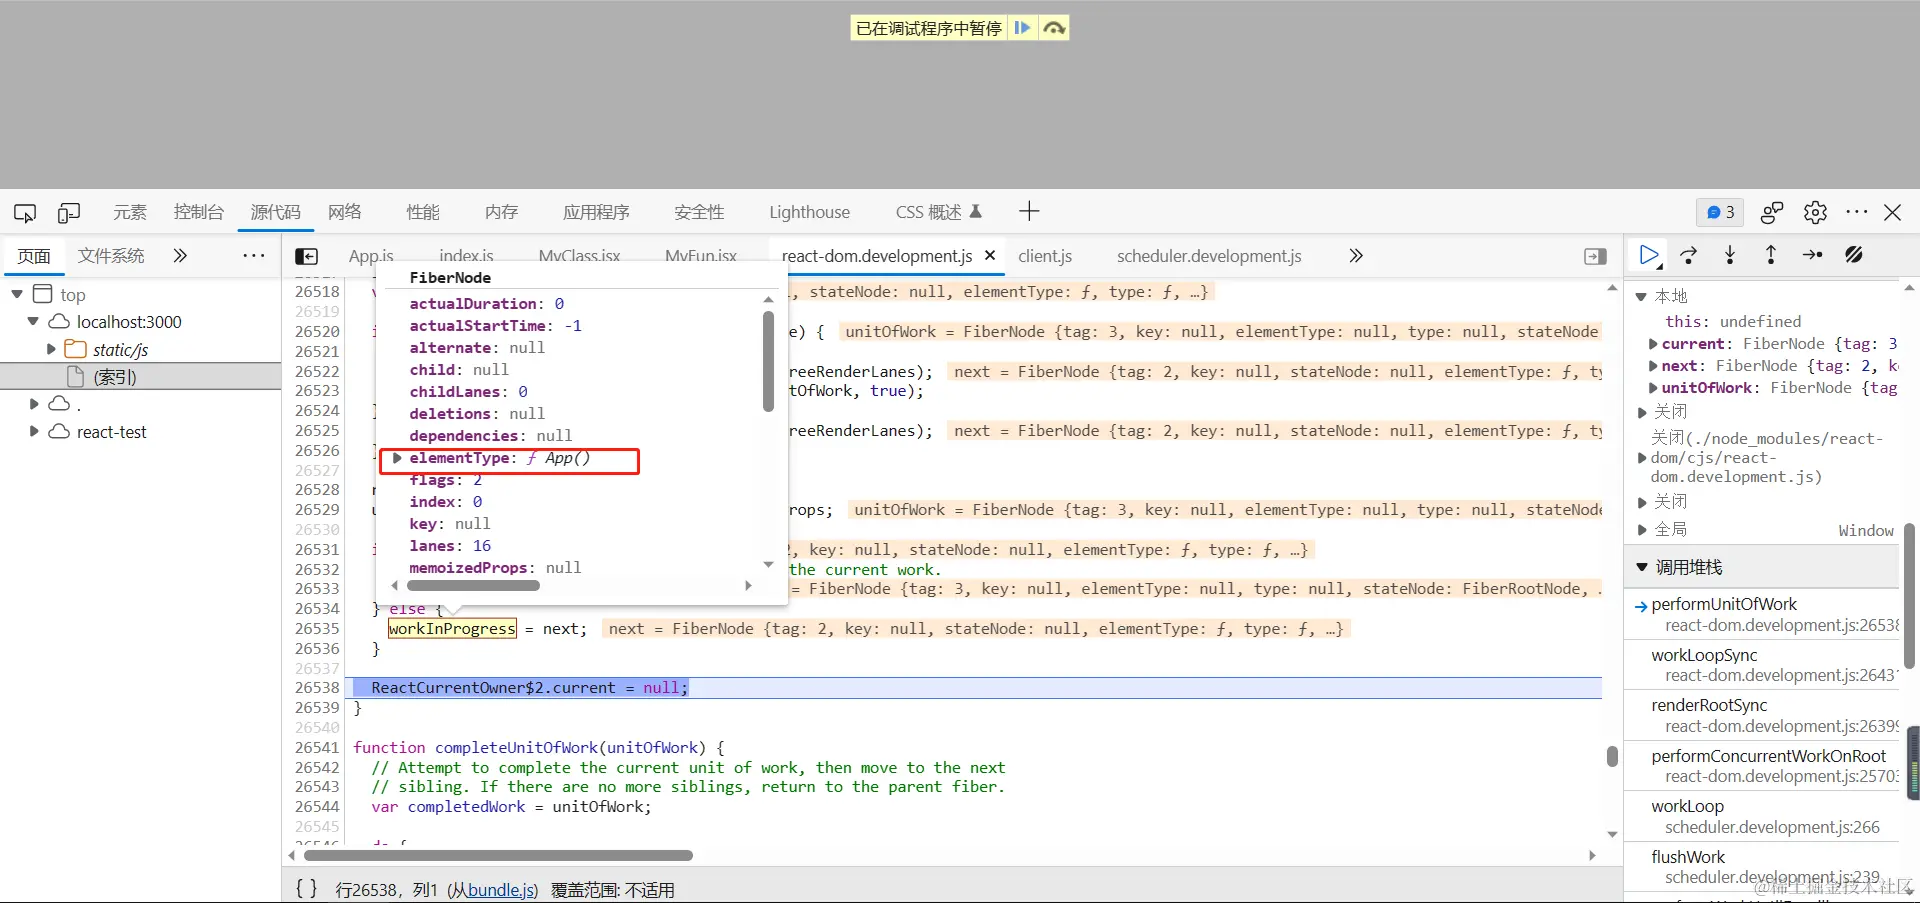Viewport: 1920px width, 903px height.
Task: Toggle the navigator sidebar visibility
Action: click(307, 257)
